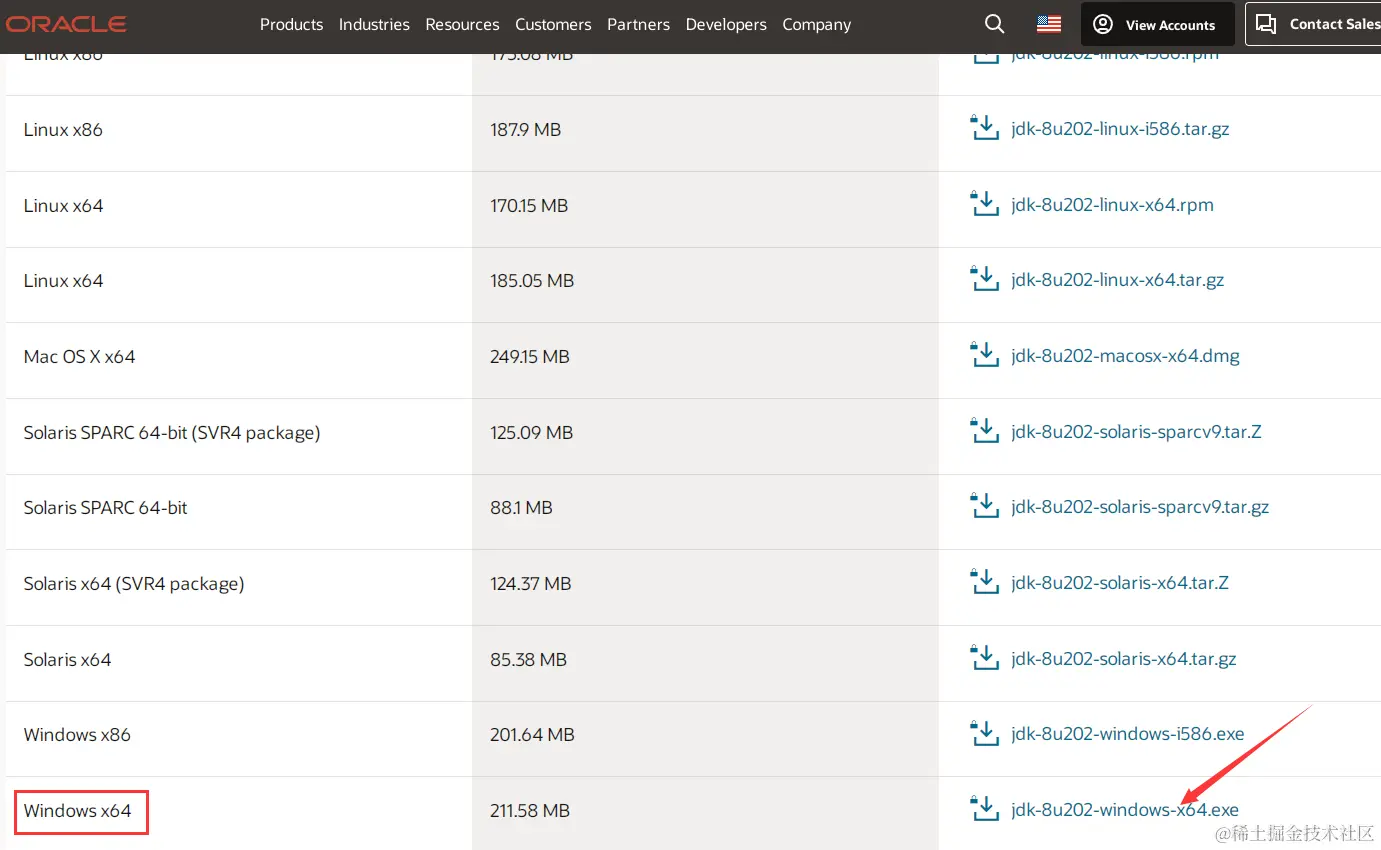
Task: Click download icon for jdk-8u202-linux-x64.tar.gz
Action: point(985,280)
